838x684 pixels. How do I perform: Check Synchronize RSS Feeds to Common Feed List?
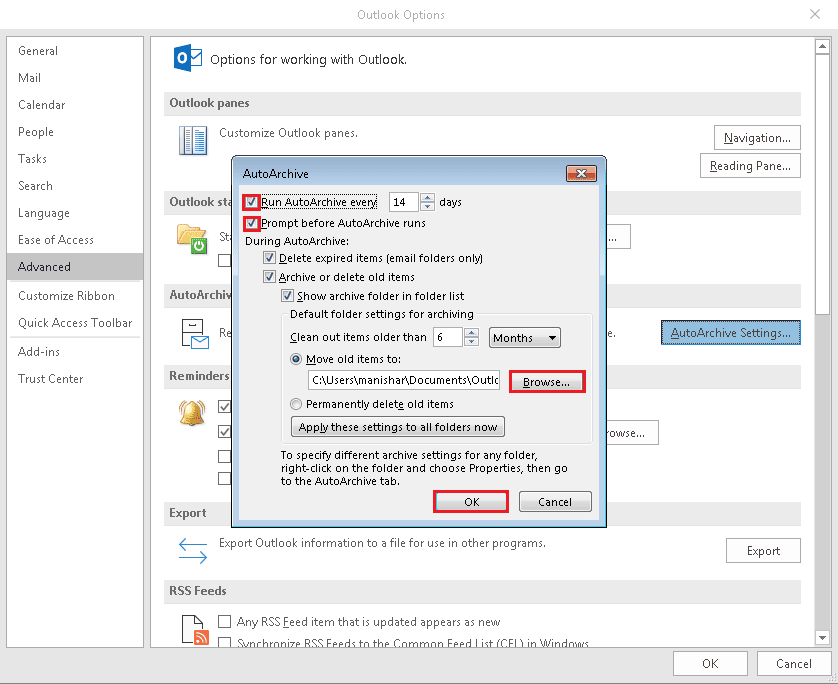[224, 642]
